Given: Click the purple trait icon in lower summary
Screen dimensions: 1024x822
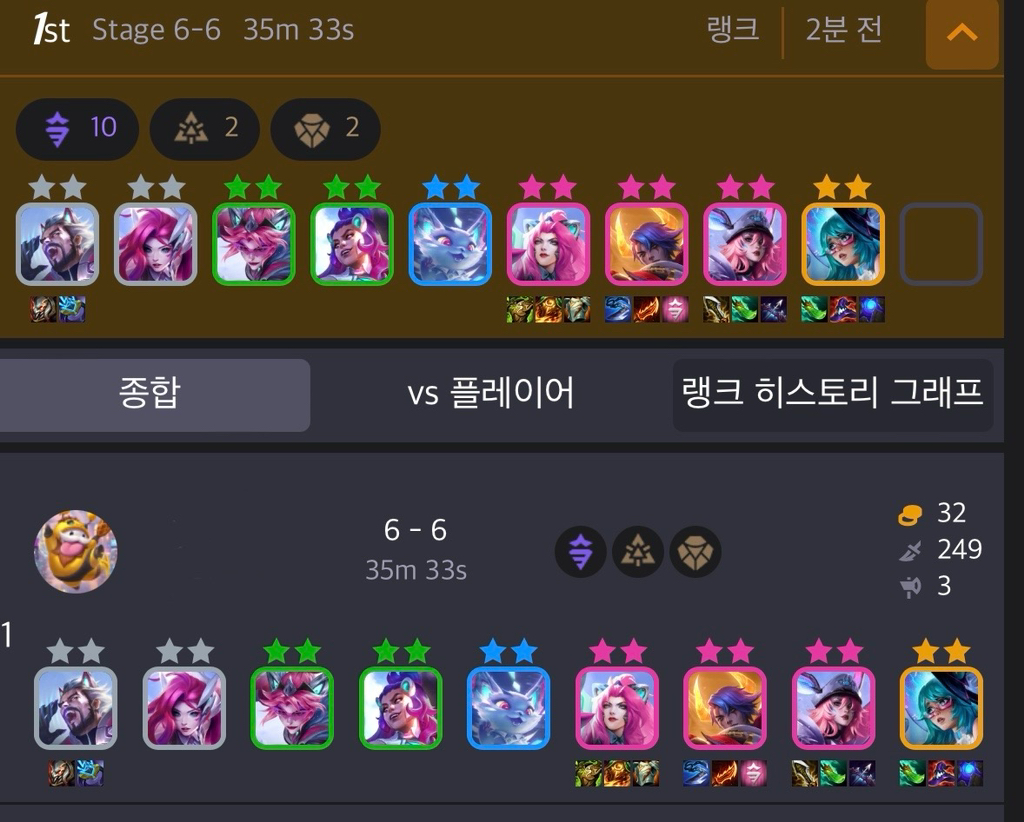Looking at the screenshot, I should [581, 552].
